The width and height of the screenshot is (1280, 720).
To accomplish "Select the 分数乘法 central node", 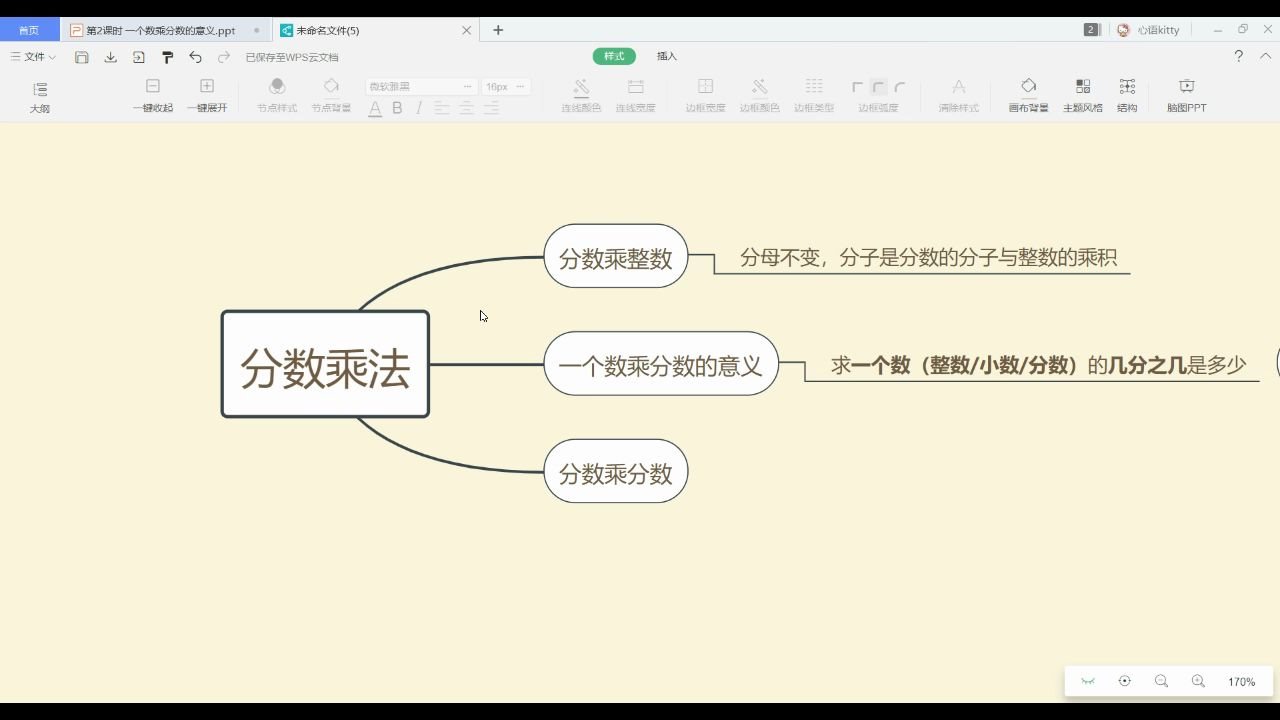I will (x=324, y=364).
